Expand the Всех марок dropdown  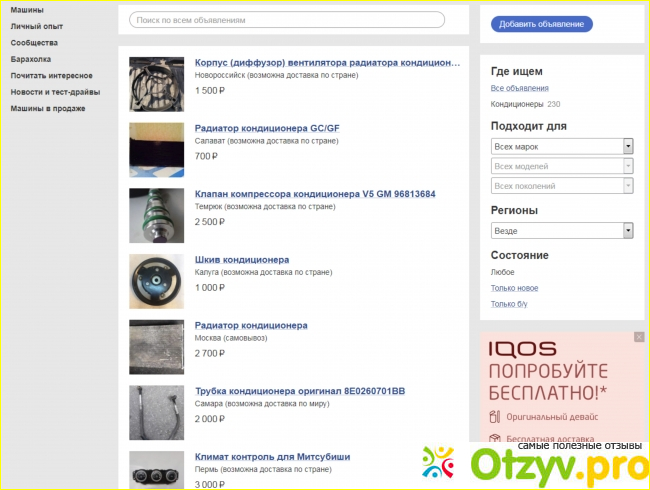[x=562, y=146]
